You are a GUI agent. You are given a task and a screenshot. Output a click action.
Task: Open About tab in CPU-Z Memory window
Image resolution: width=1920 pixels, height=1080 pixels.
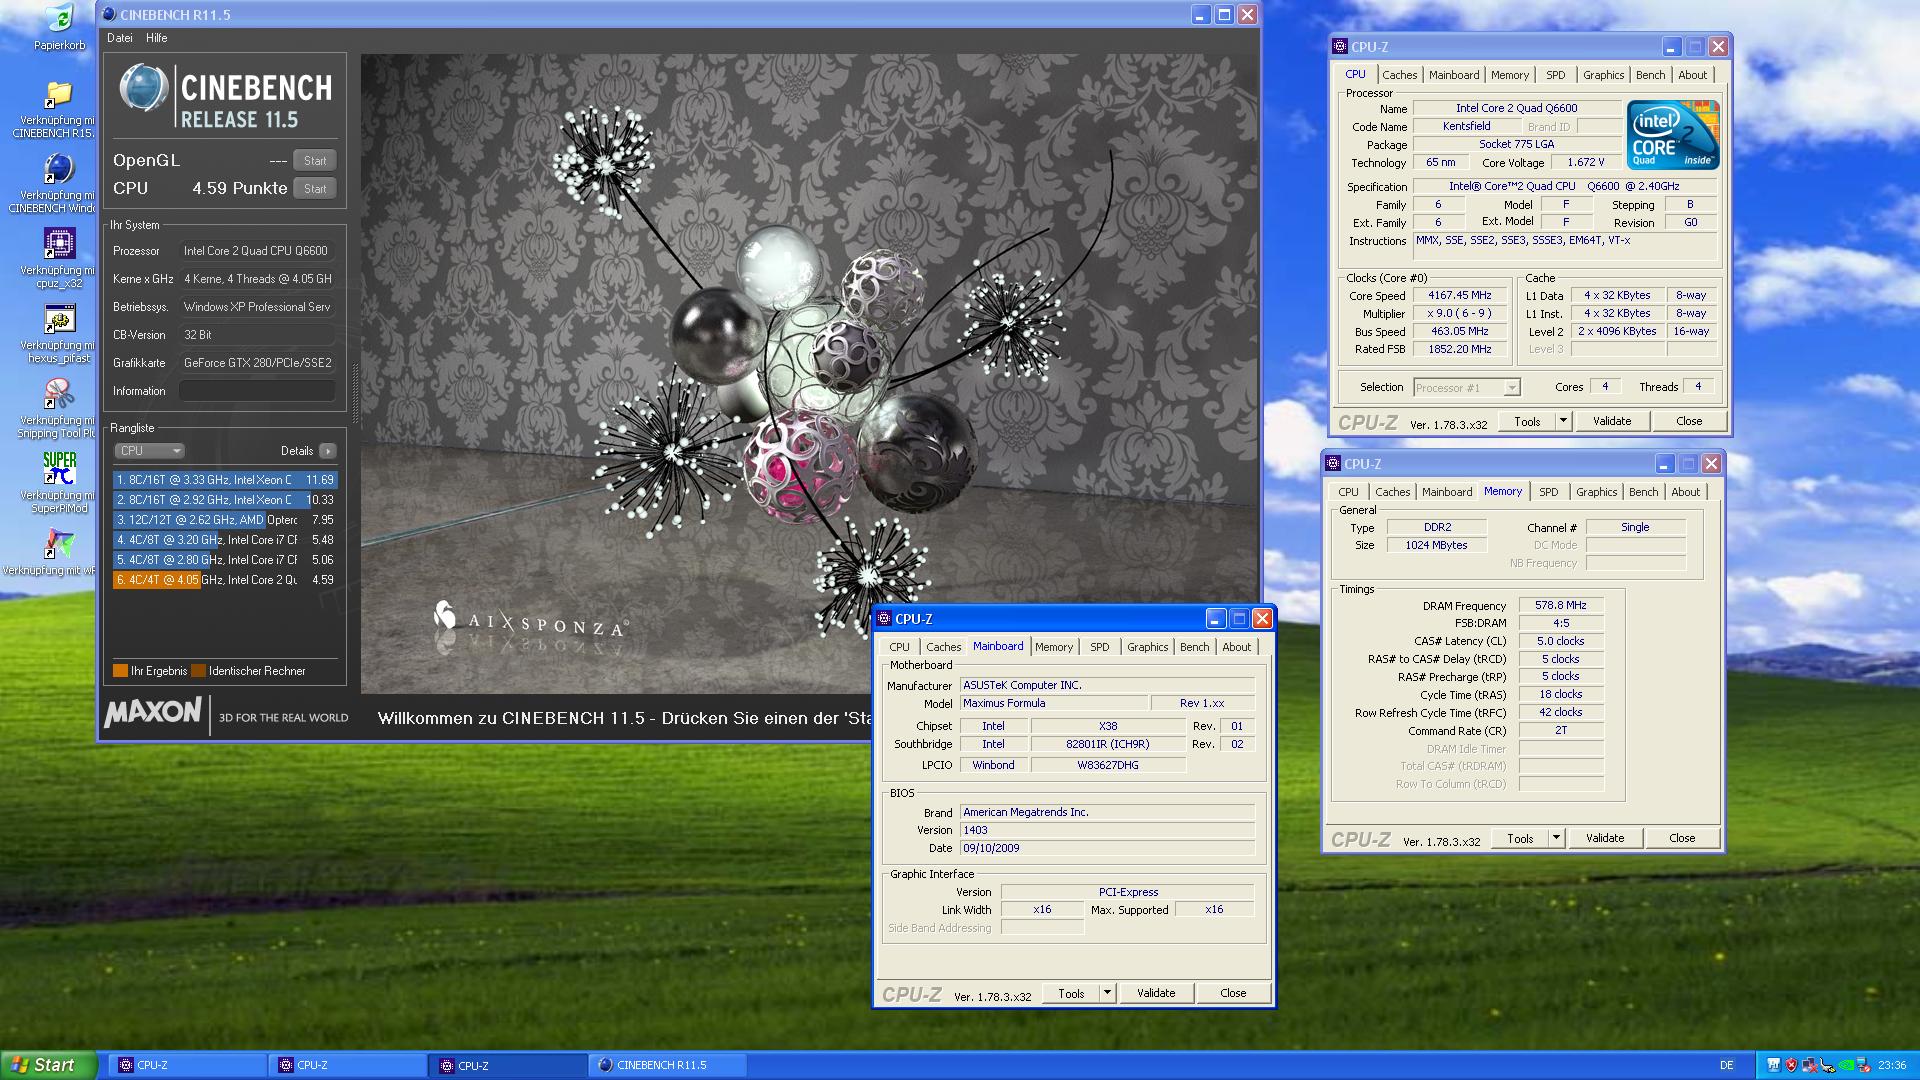[1685, 492]
